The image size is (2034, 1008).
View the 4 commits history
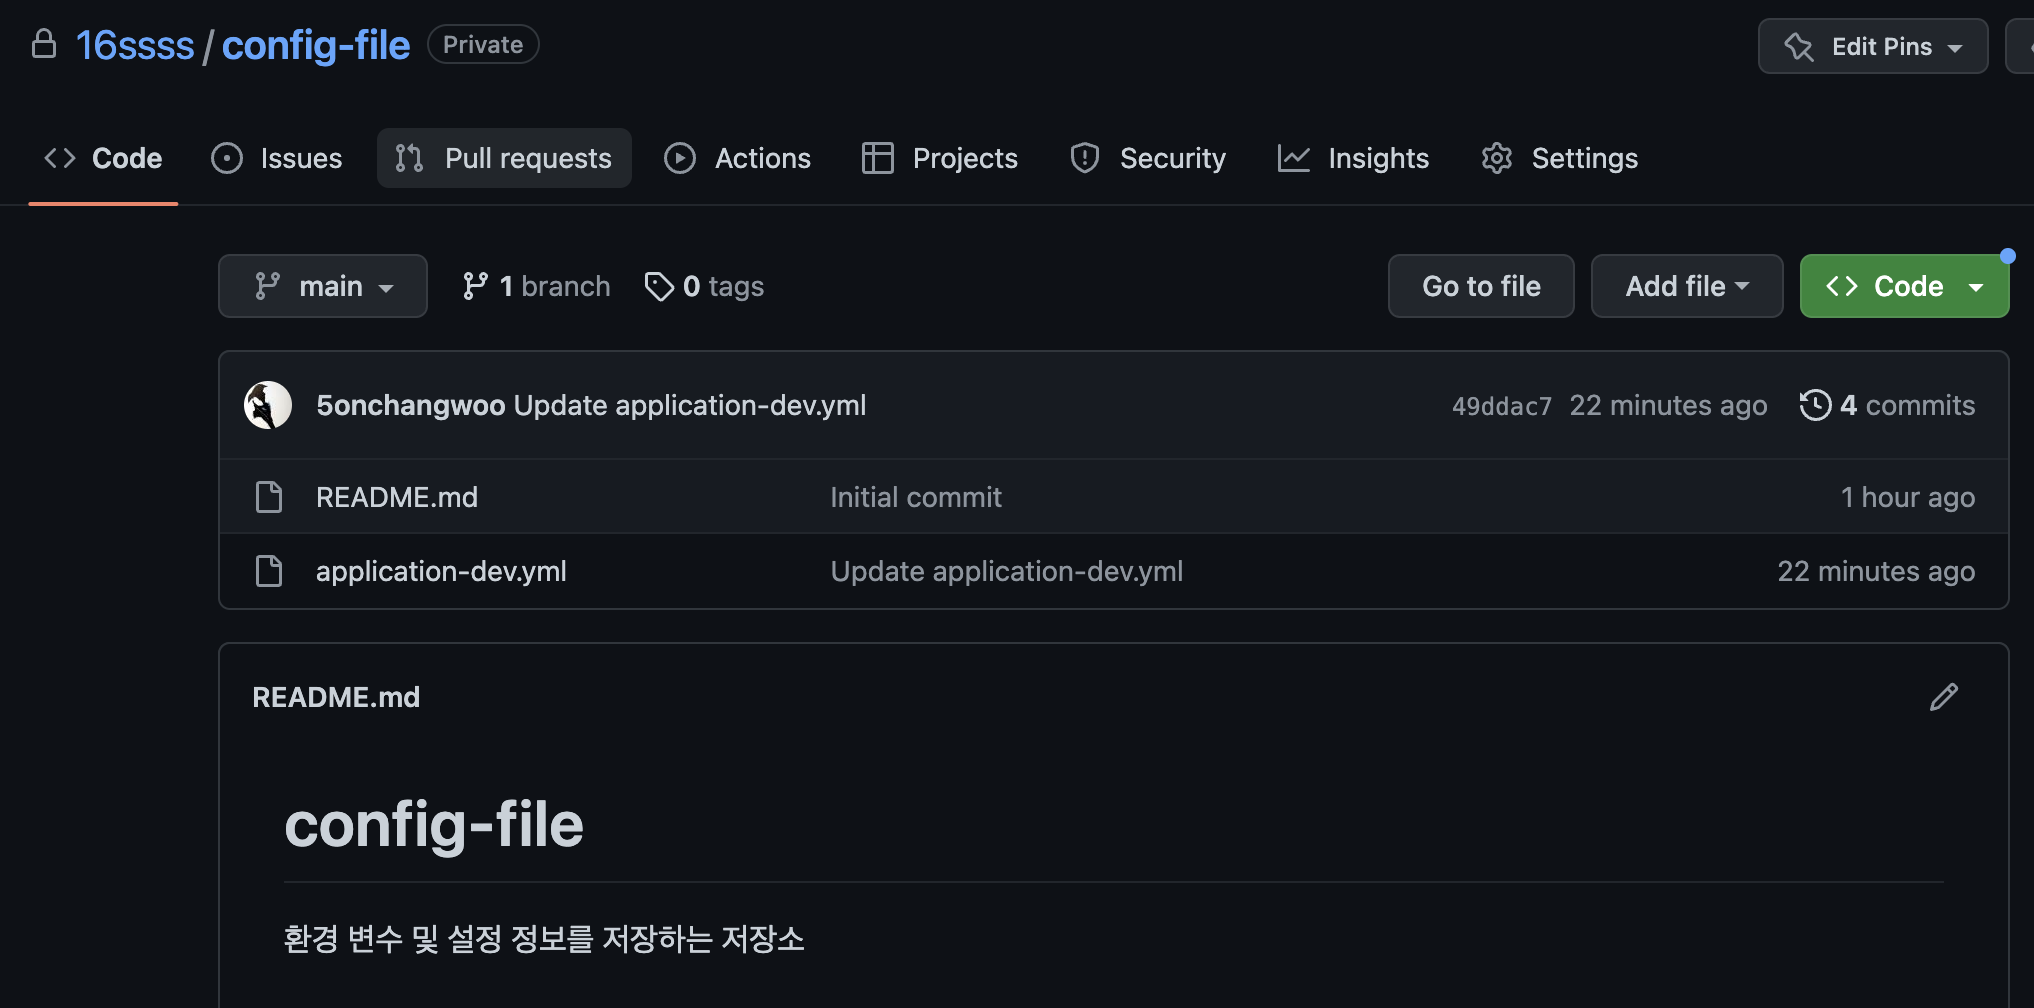click(1887, 405)
